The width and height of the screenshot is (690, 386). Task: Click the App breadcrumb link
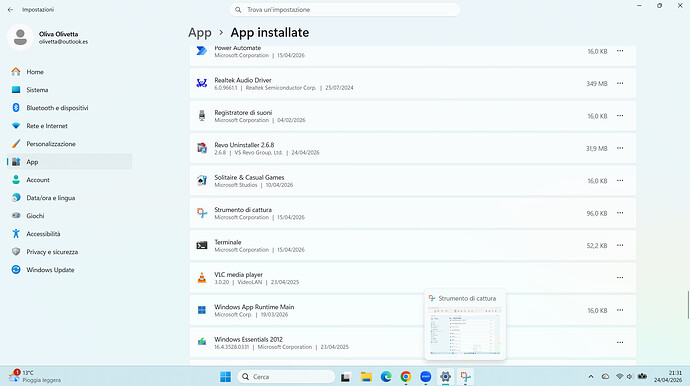(x=200, y=33)
